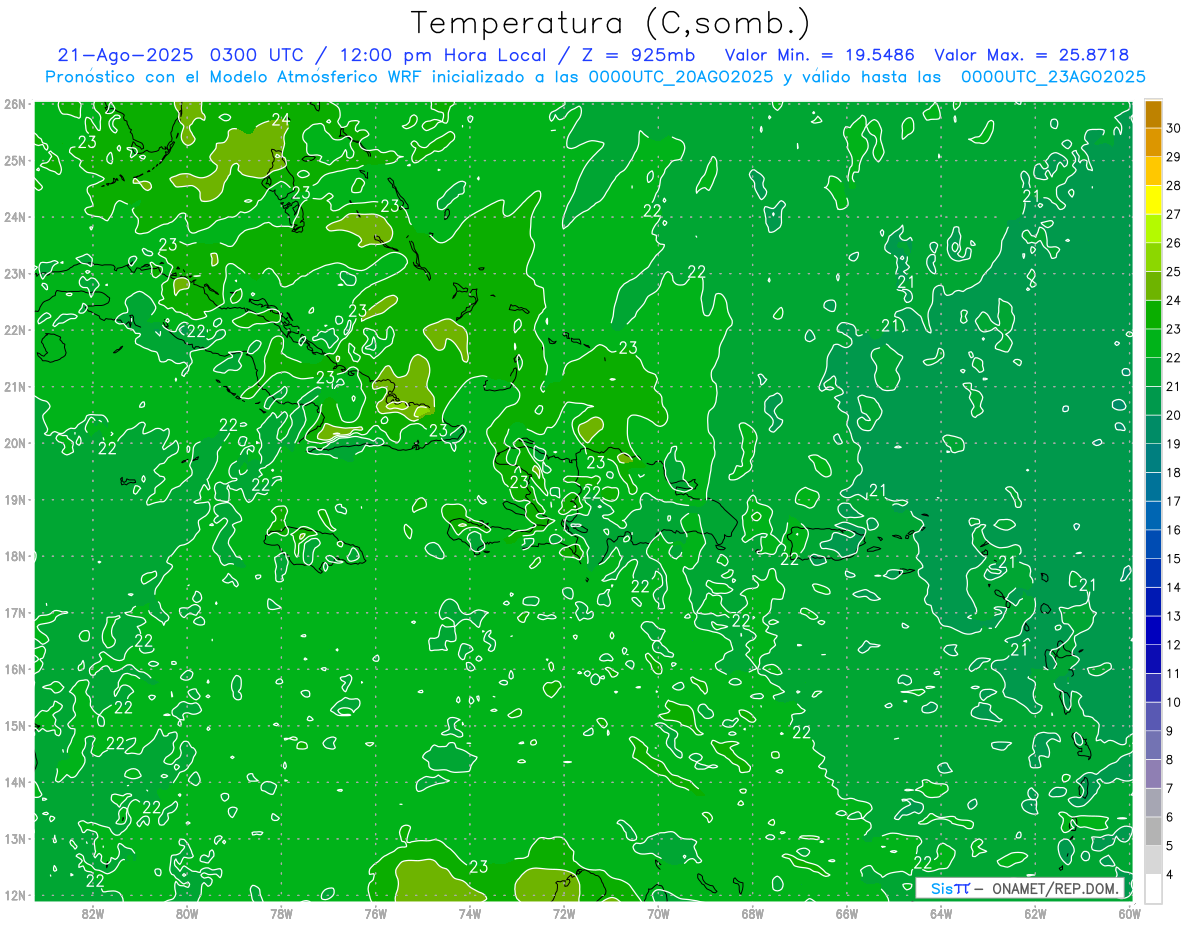Screen dimensions: 1200x927
Task: Click the "66W" longitude axis label
Action: (847, 913)
